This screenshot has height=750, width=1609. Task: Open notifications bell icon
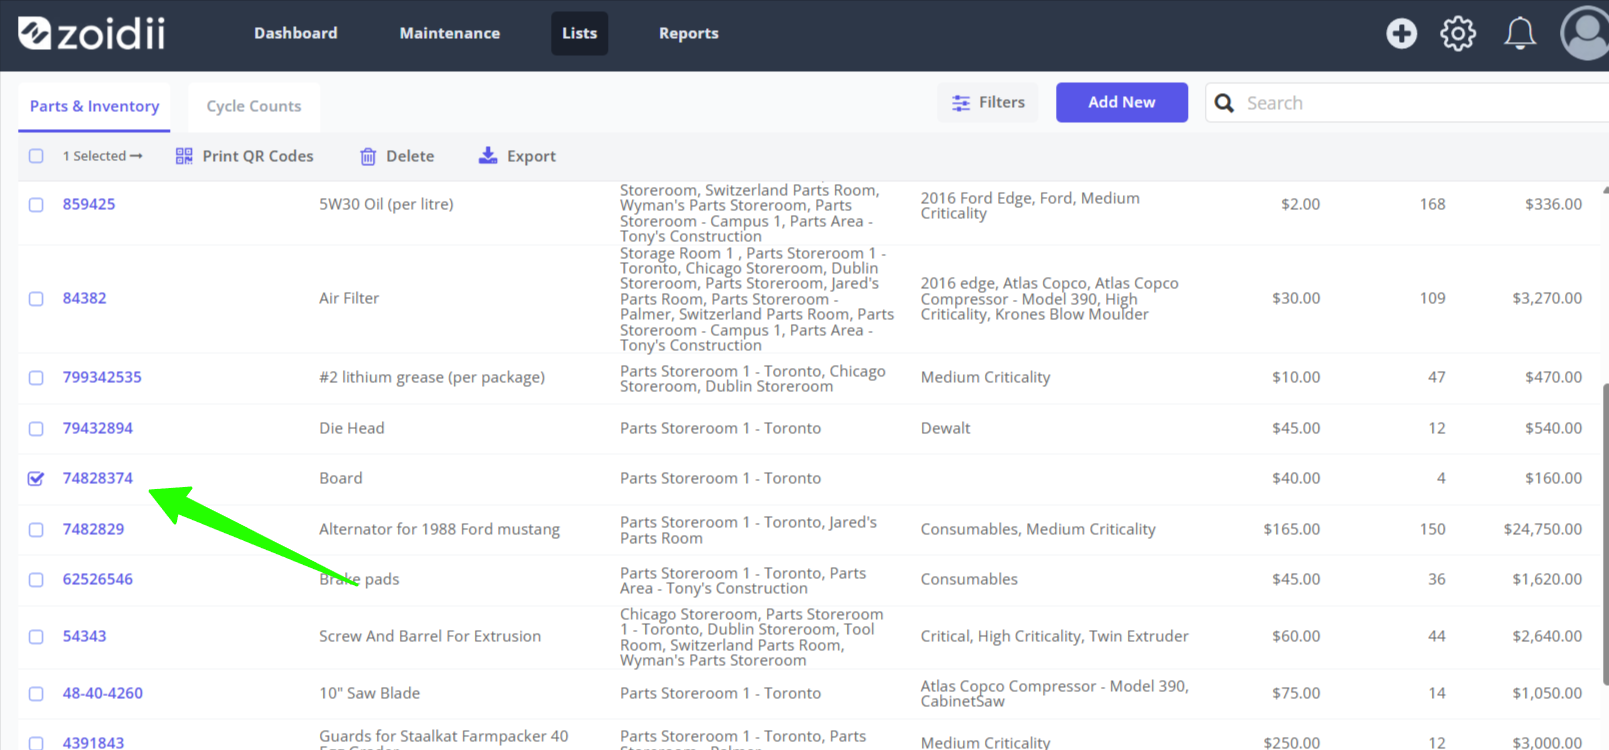coord(1520,34)
